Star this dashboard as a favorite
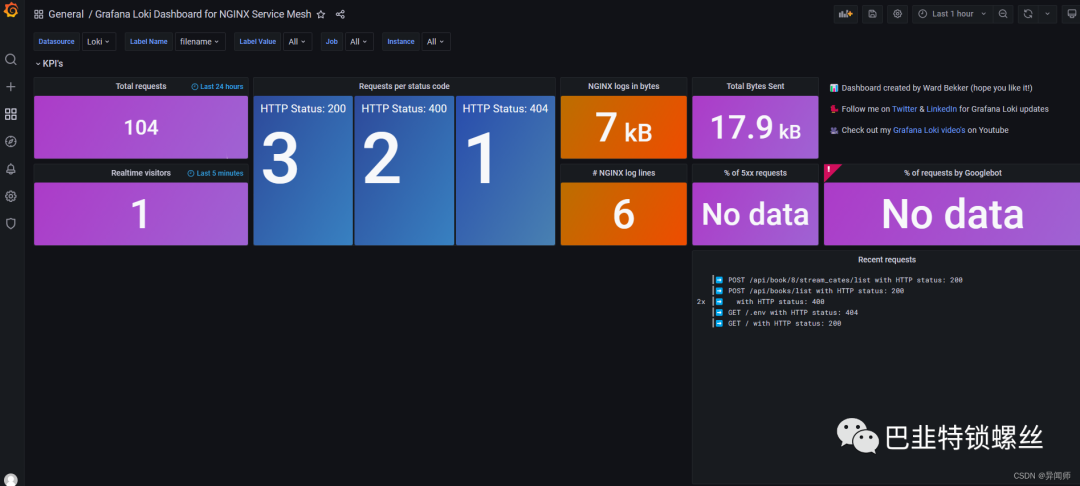Viewport: 1080px width, 486px height. (x=321, y=14)
